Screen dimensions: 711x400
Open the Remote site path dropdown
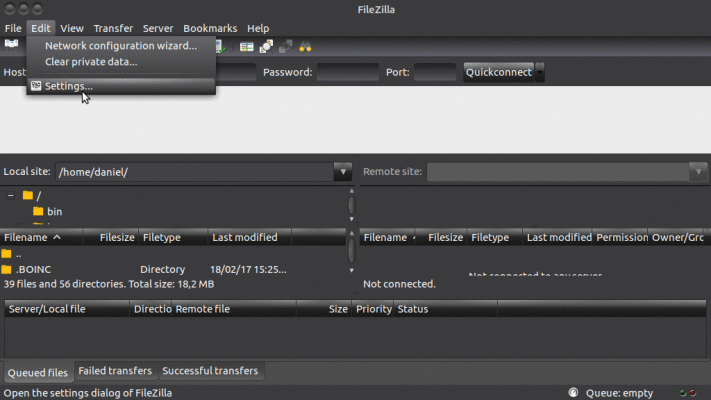[x=698, y=172]
